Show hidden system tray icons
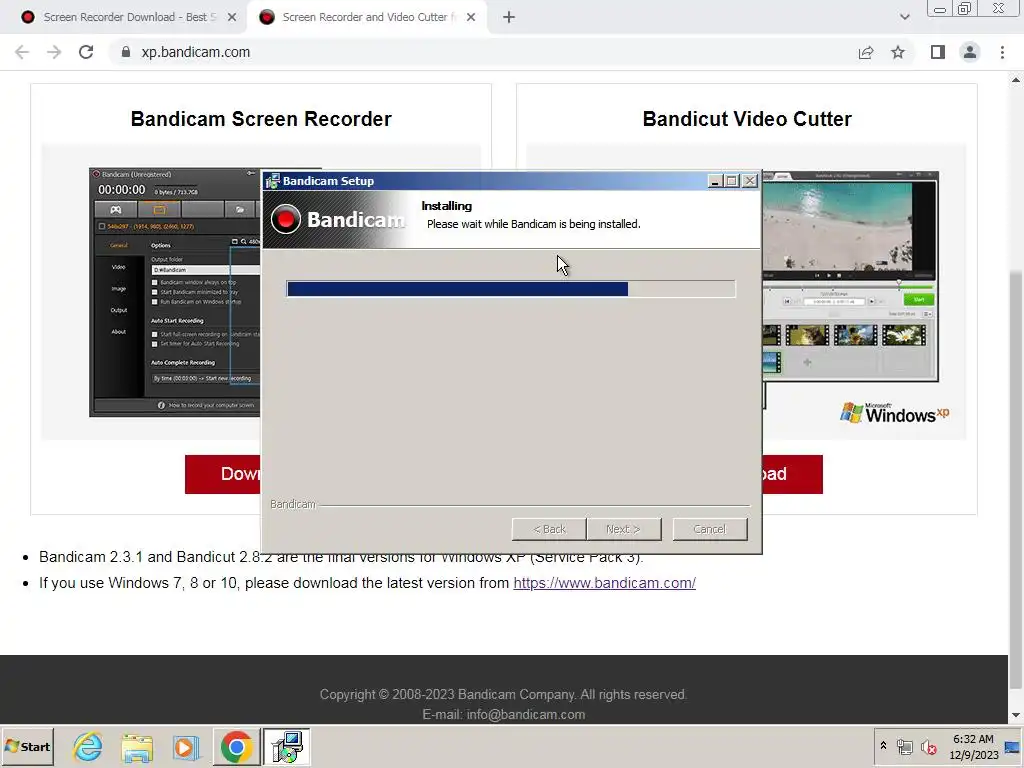Viewport: 1024px width, 768px height. click(883, 746)
